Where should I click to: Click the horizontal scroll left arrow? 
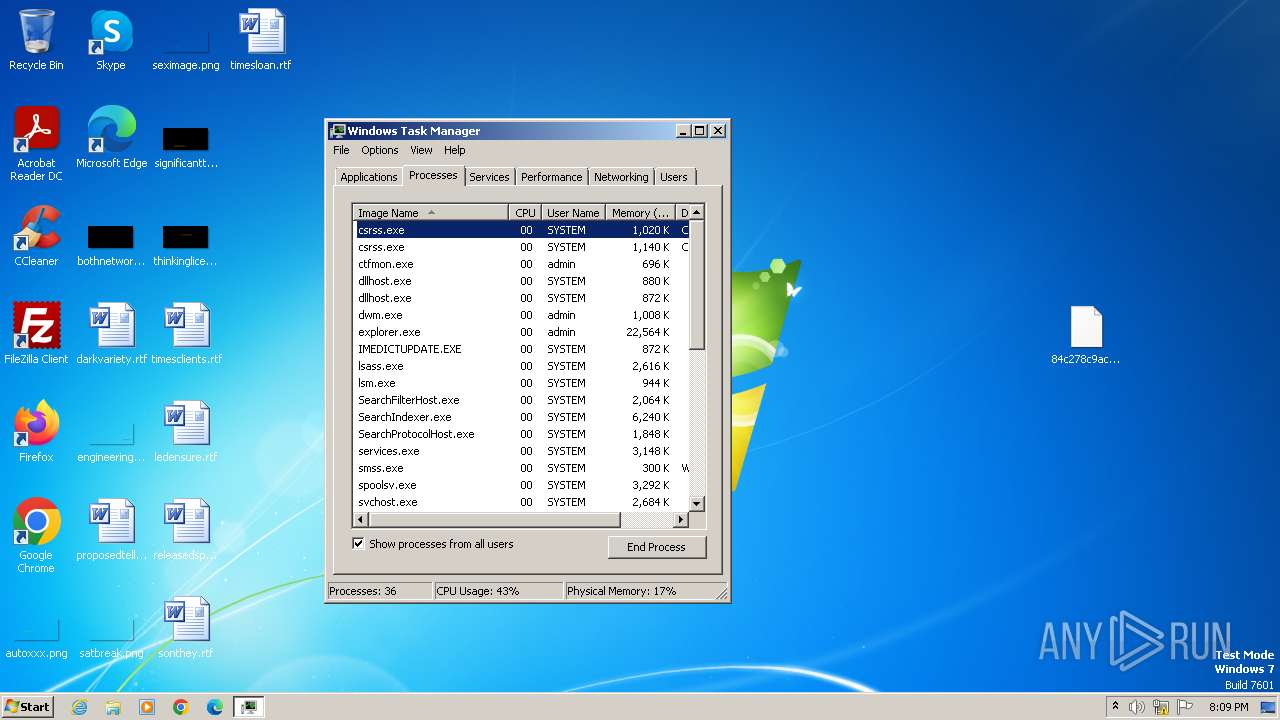point(361,519)
